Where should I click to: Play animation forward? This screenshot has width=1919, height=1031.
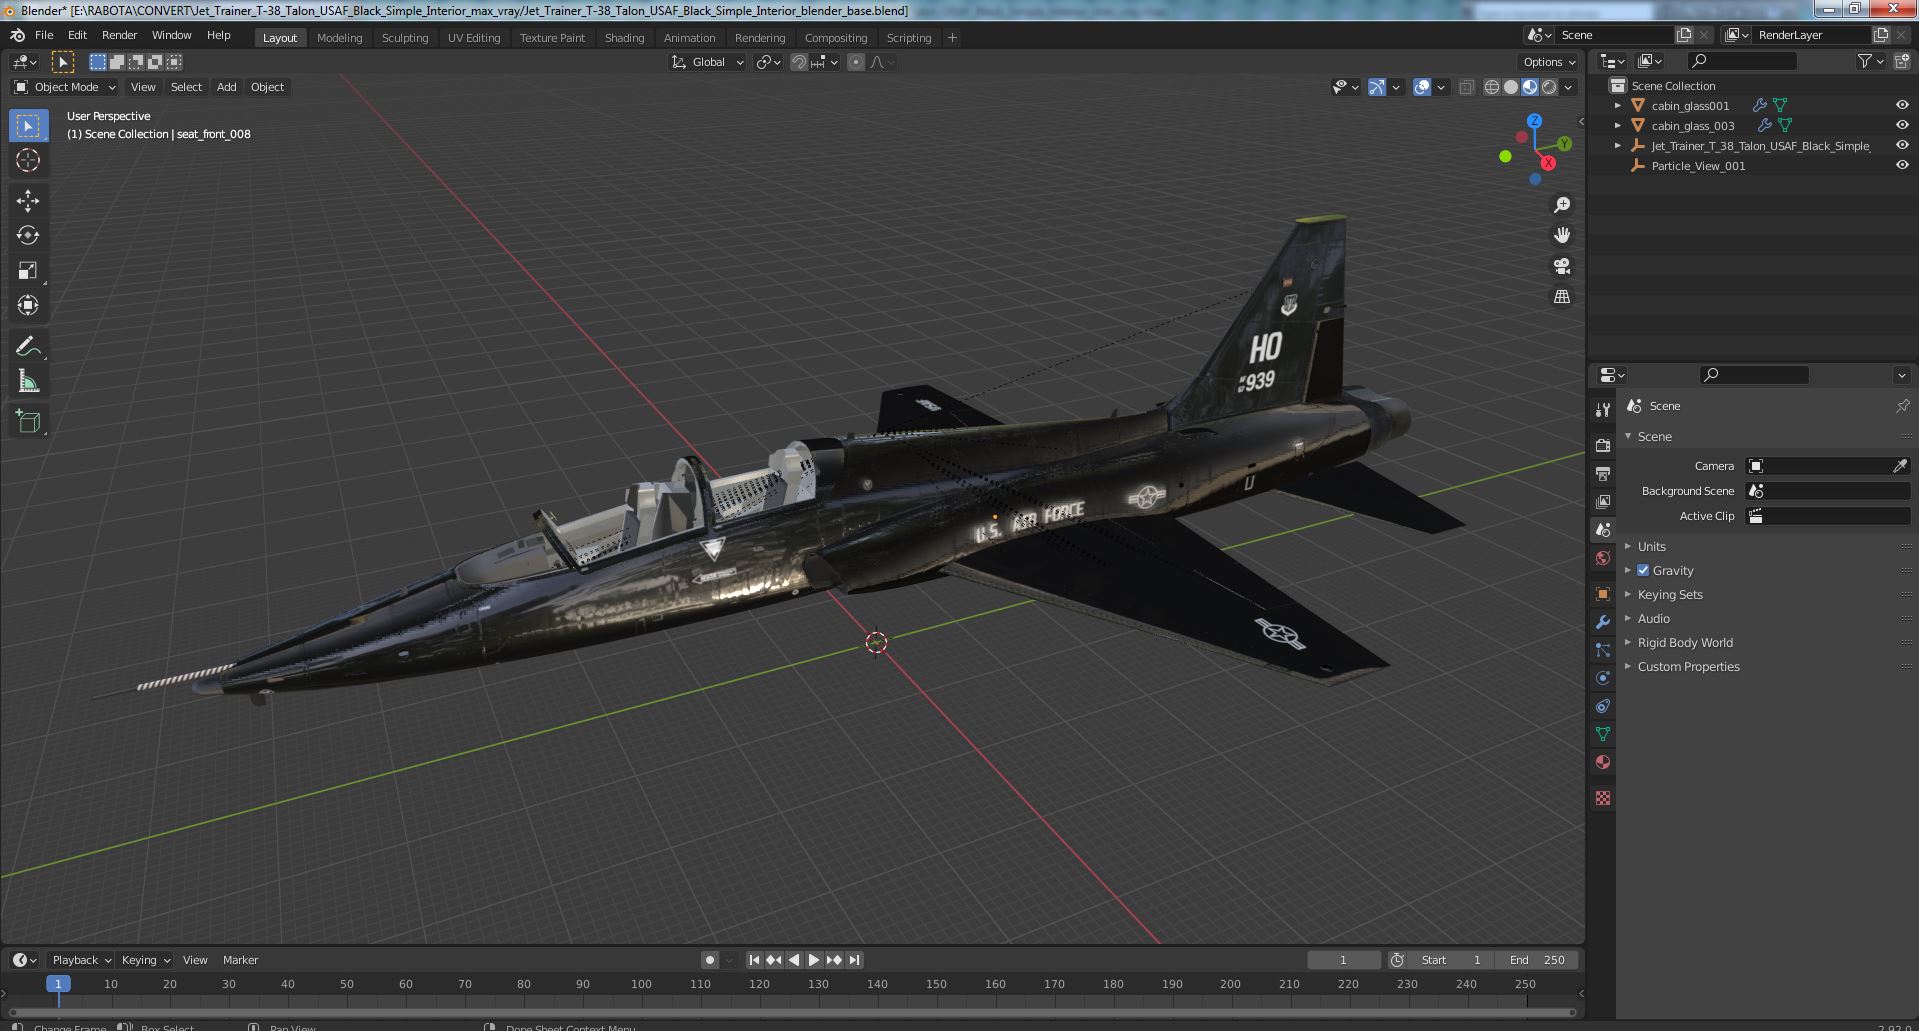(813, 960)
